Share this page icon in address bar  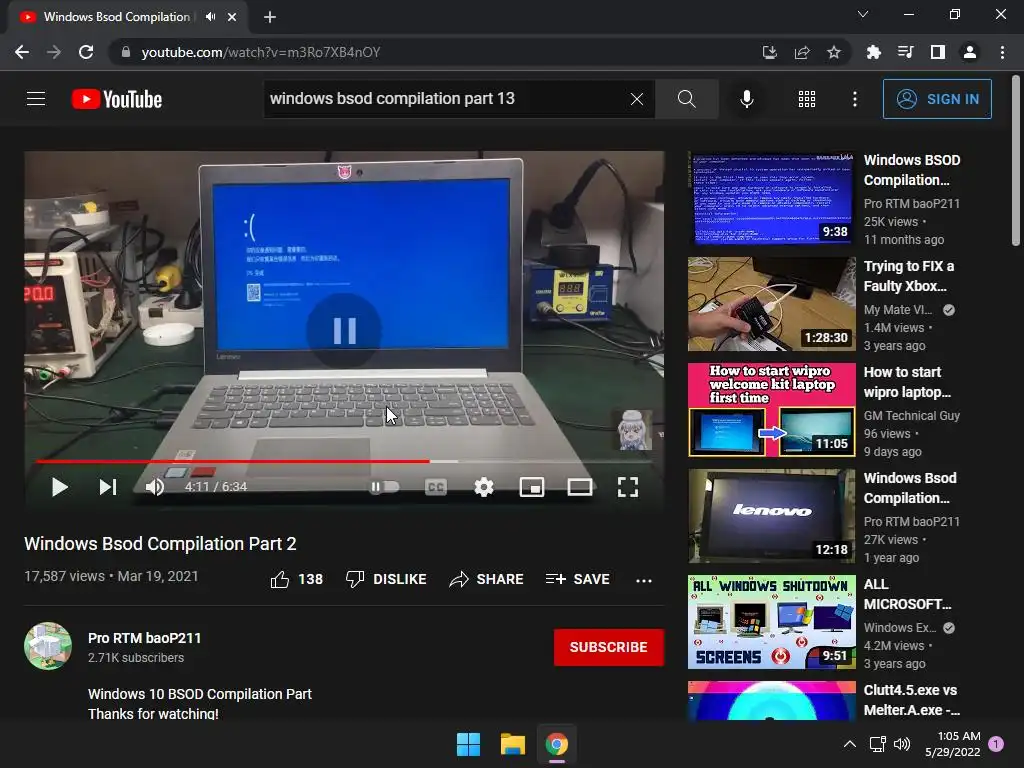point(802,52)
